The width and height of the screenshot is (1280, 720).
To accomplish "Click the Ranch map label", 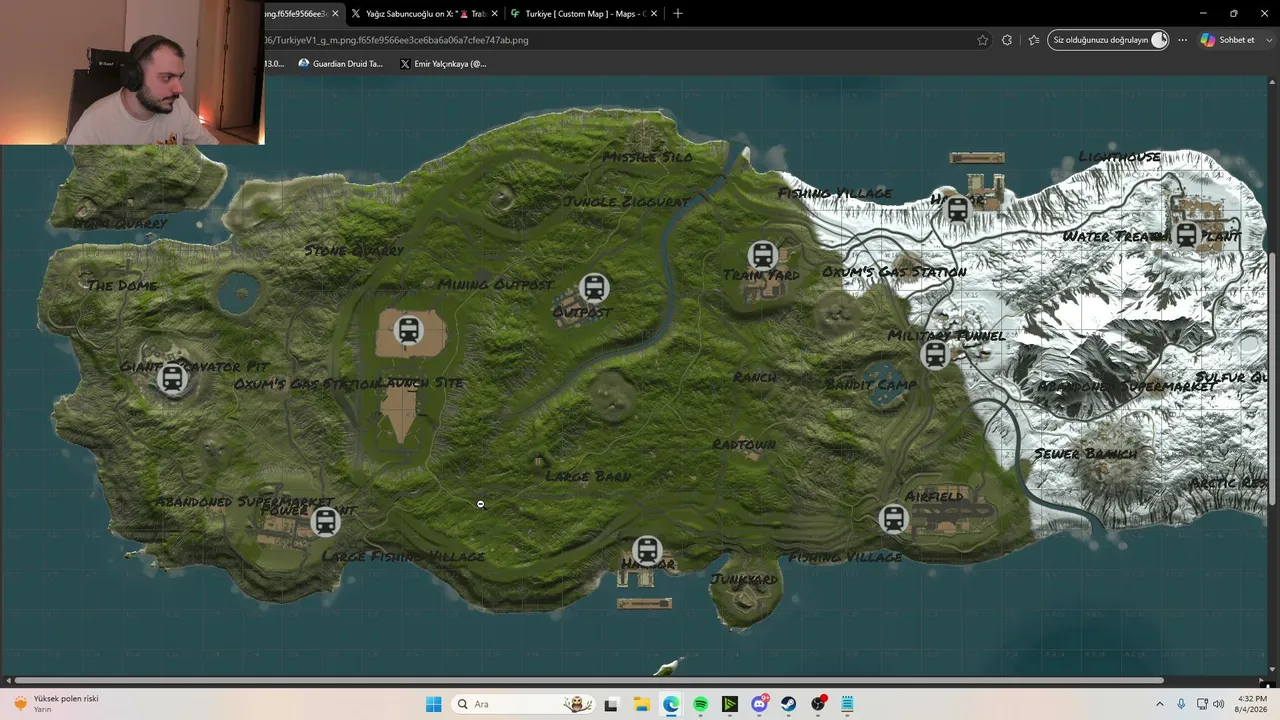I will 754,377.
